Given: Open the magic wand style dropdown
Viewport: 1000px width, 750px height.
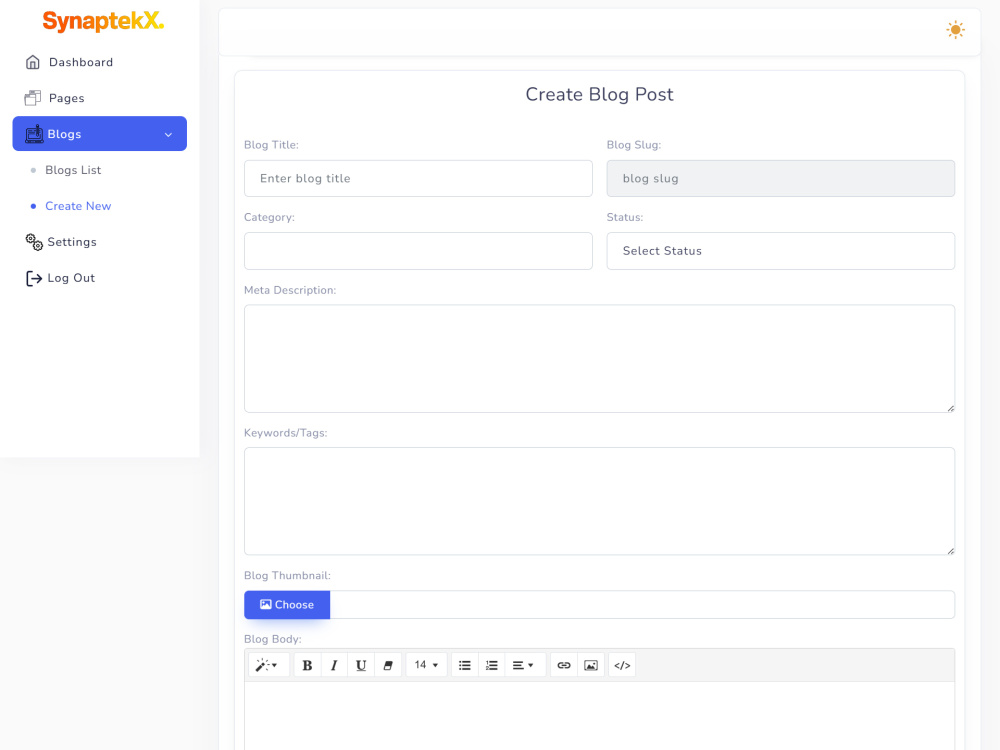Looking at the screenshot, I should coord(267,665).
